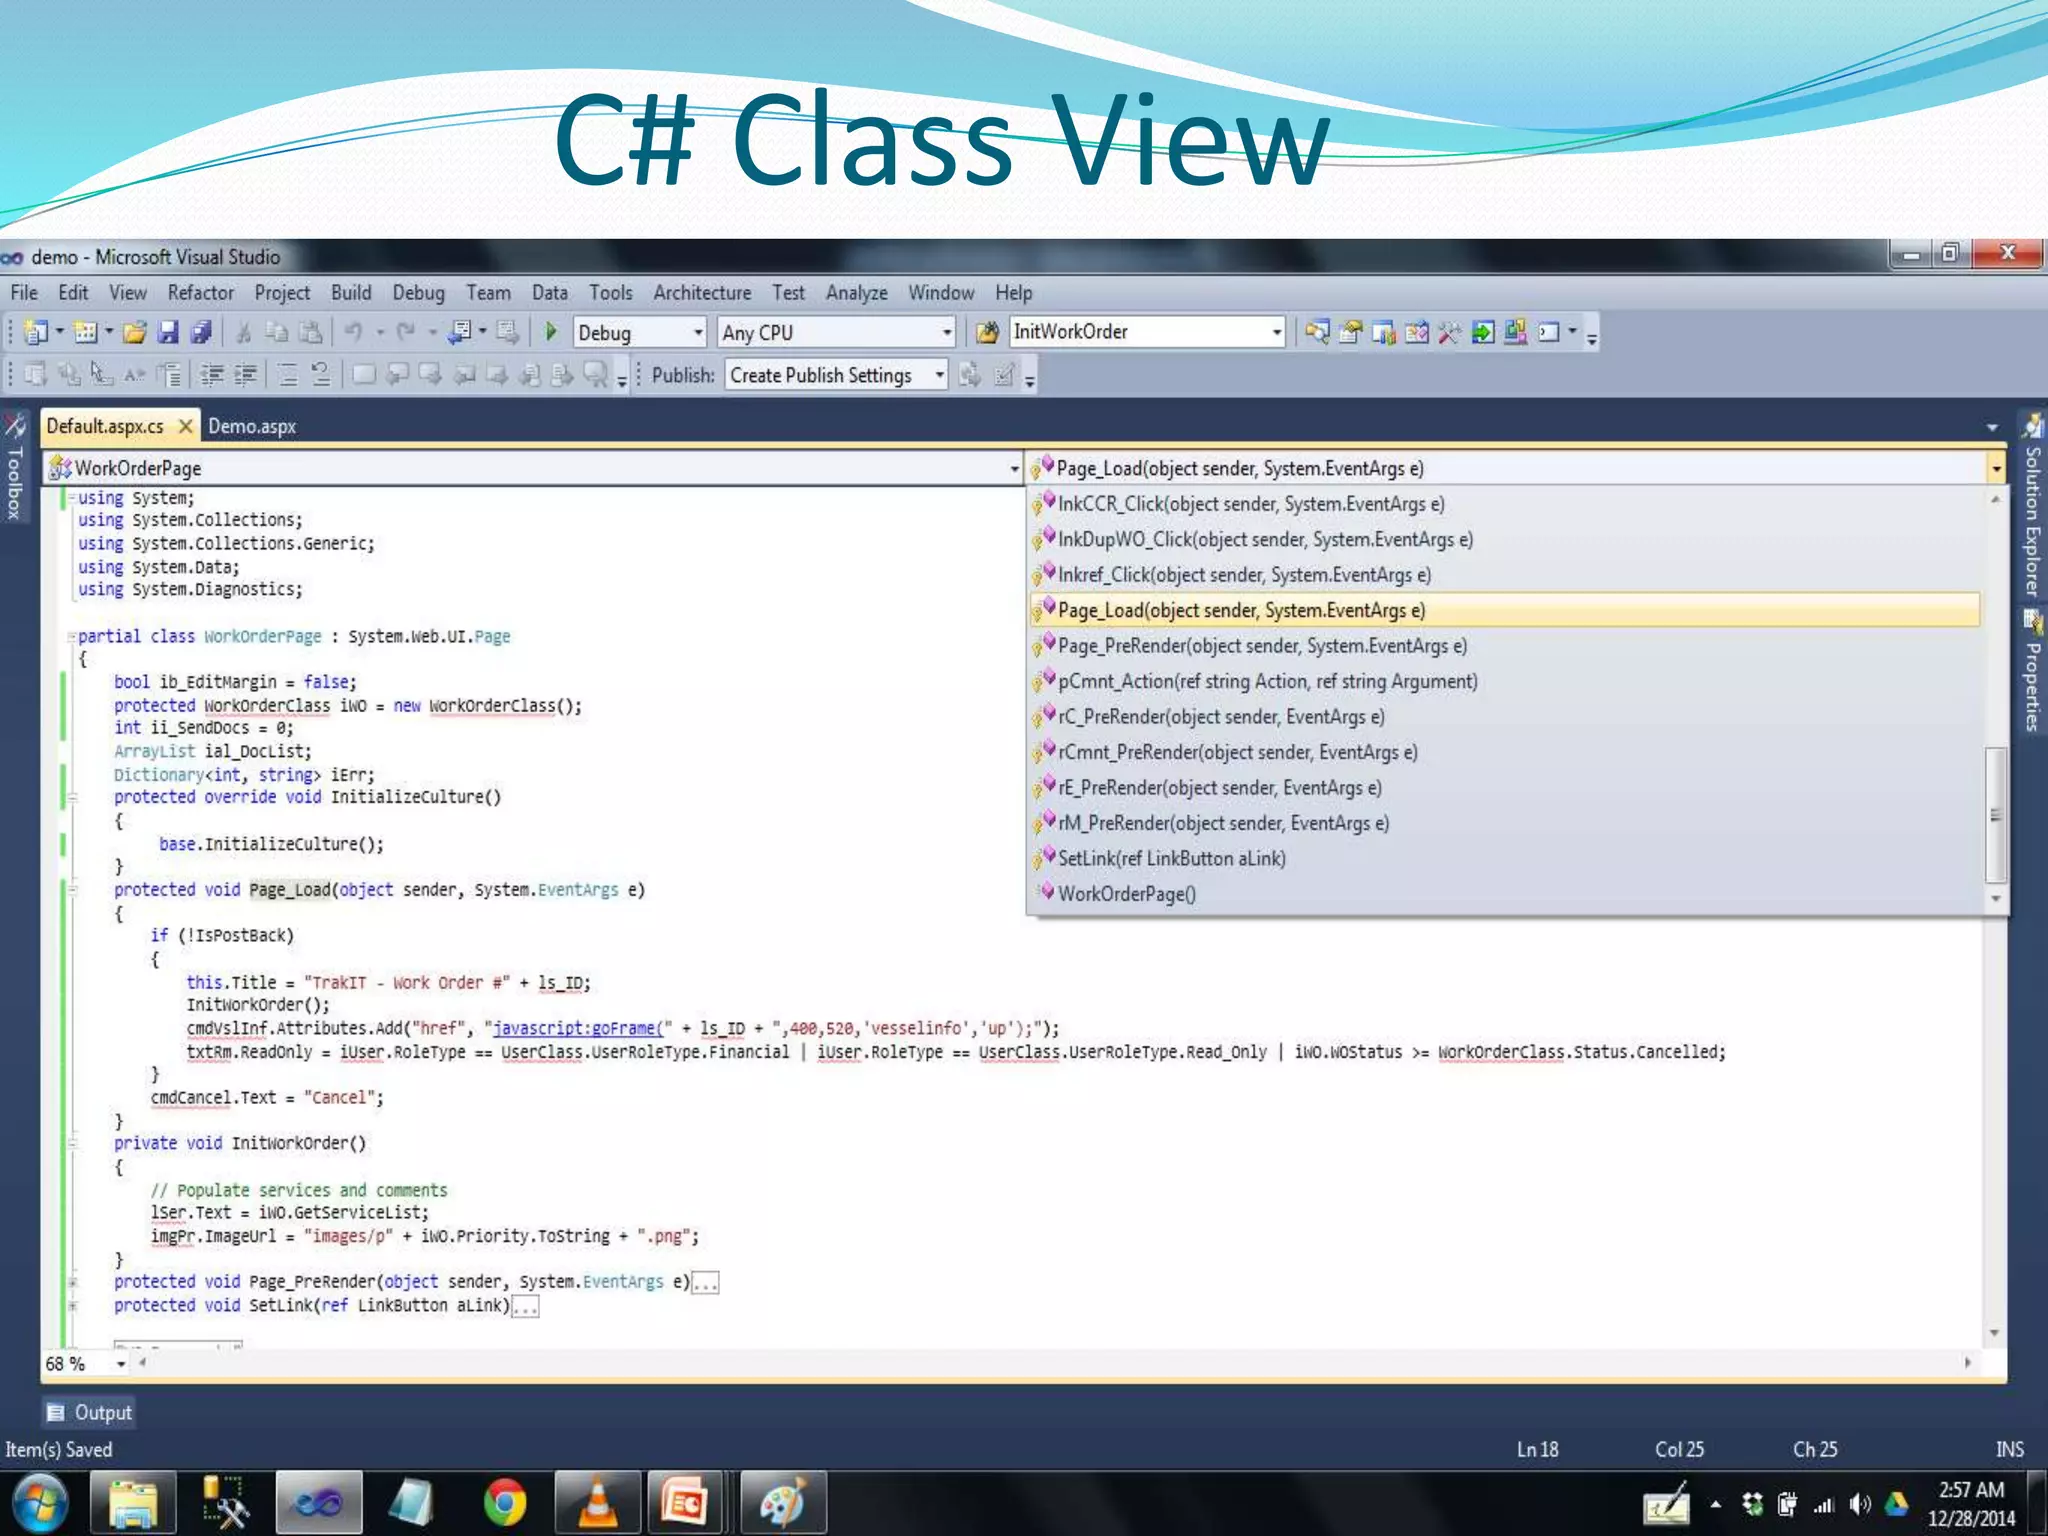
Task: Click the Save icon in toolbar
Action: [168, 332]
